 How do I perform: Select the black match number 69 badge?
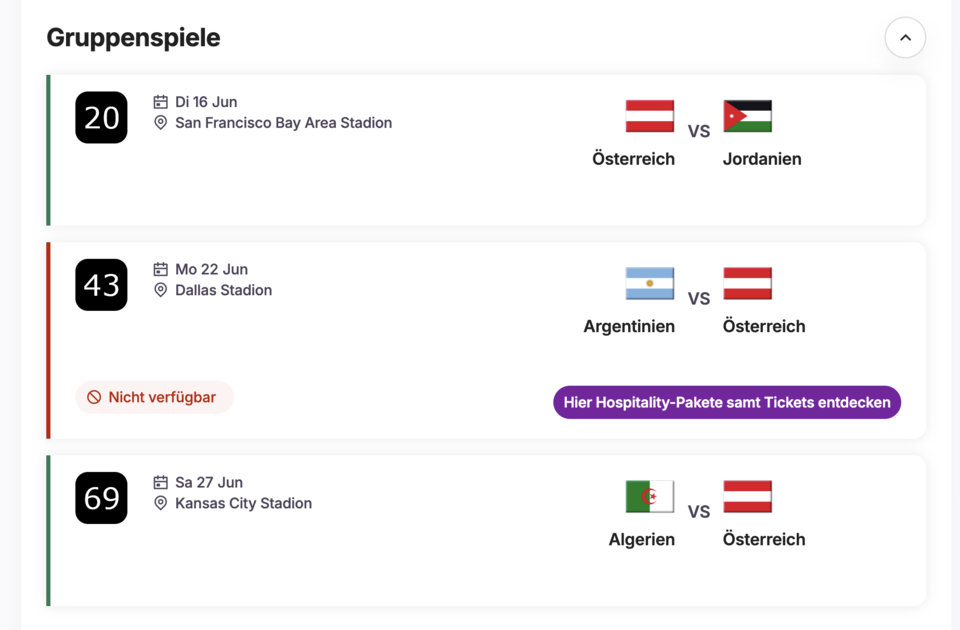pyautogui.click(x=101, y=498)
